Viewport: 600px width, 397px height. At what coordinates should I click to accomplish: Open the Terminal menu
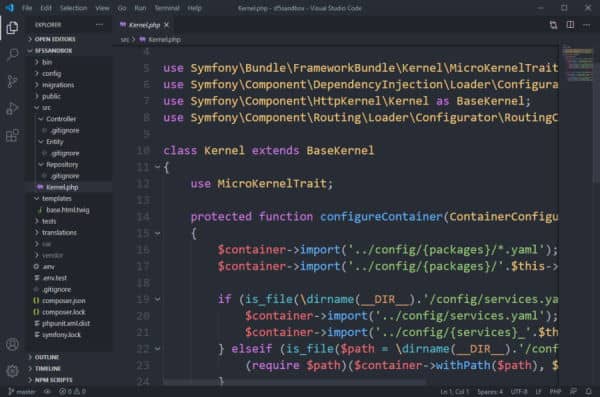(x=167, y=8)
